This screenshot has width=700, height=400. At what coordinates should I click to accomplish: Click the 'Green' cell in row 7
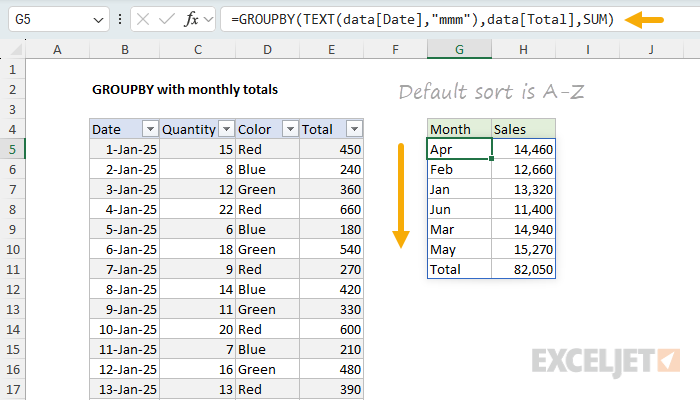[x=267, y=189]
